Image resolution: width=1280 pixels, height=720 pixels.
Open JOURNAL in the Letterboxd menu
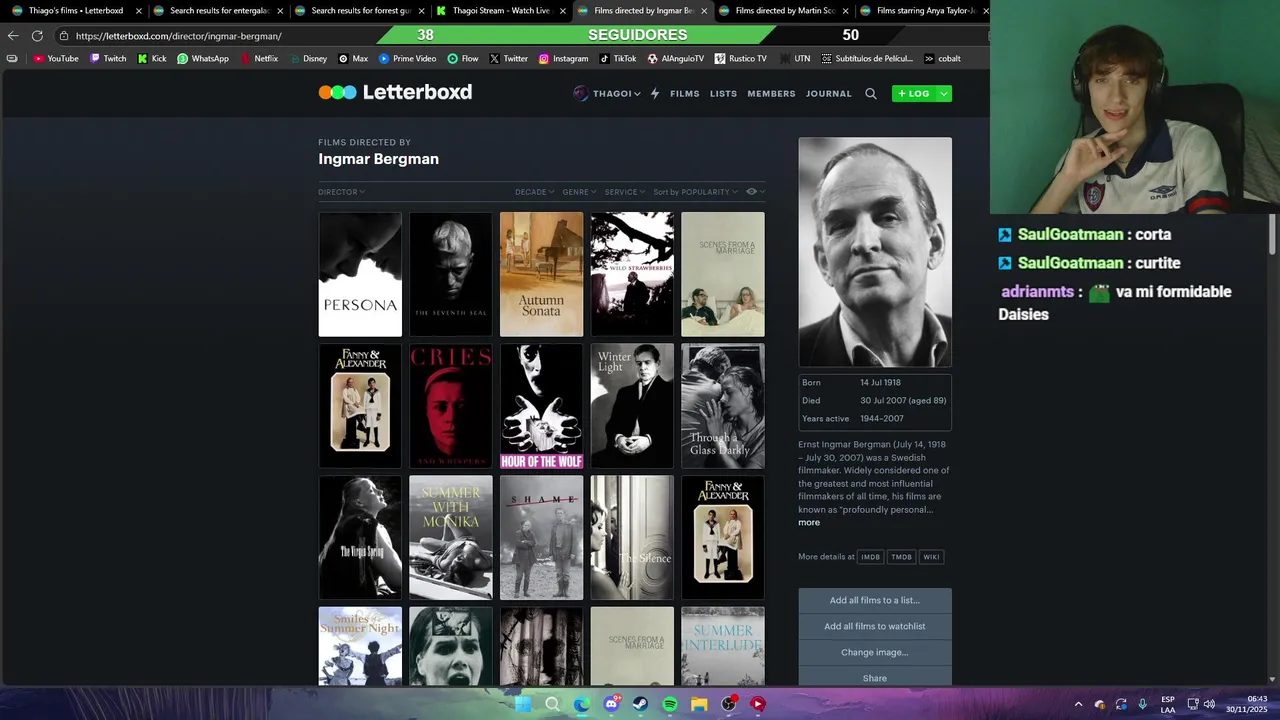pyautogui.click(x=829, y=94)
